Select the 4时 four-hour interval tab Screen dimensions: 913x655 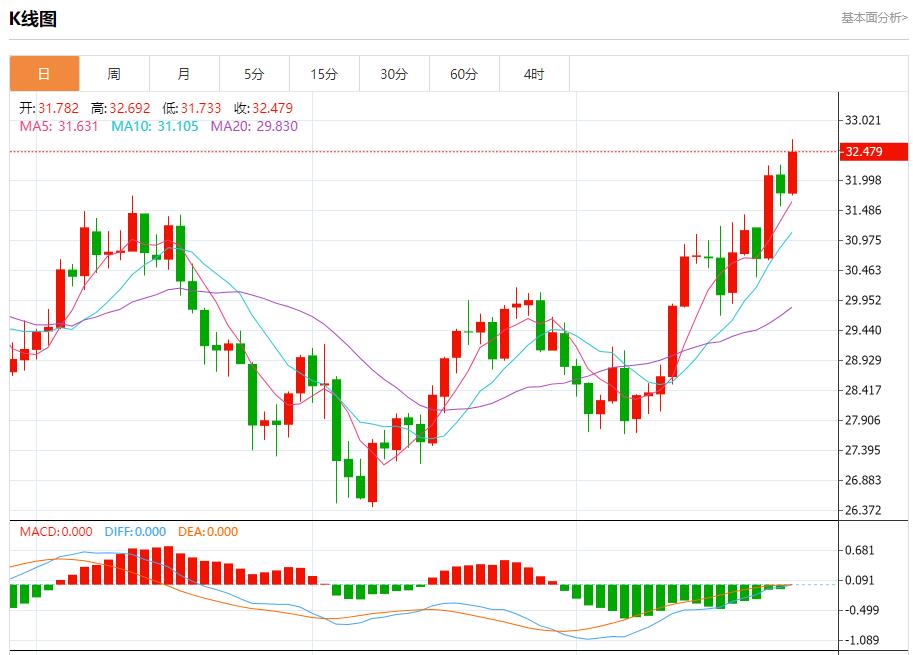(534, 73)
